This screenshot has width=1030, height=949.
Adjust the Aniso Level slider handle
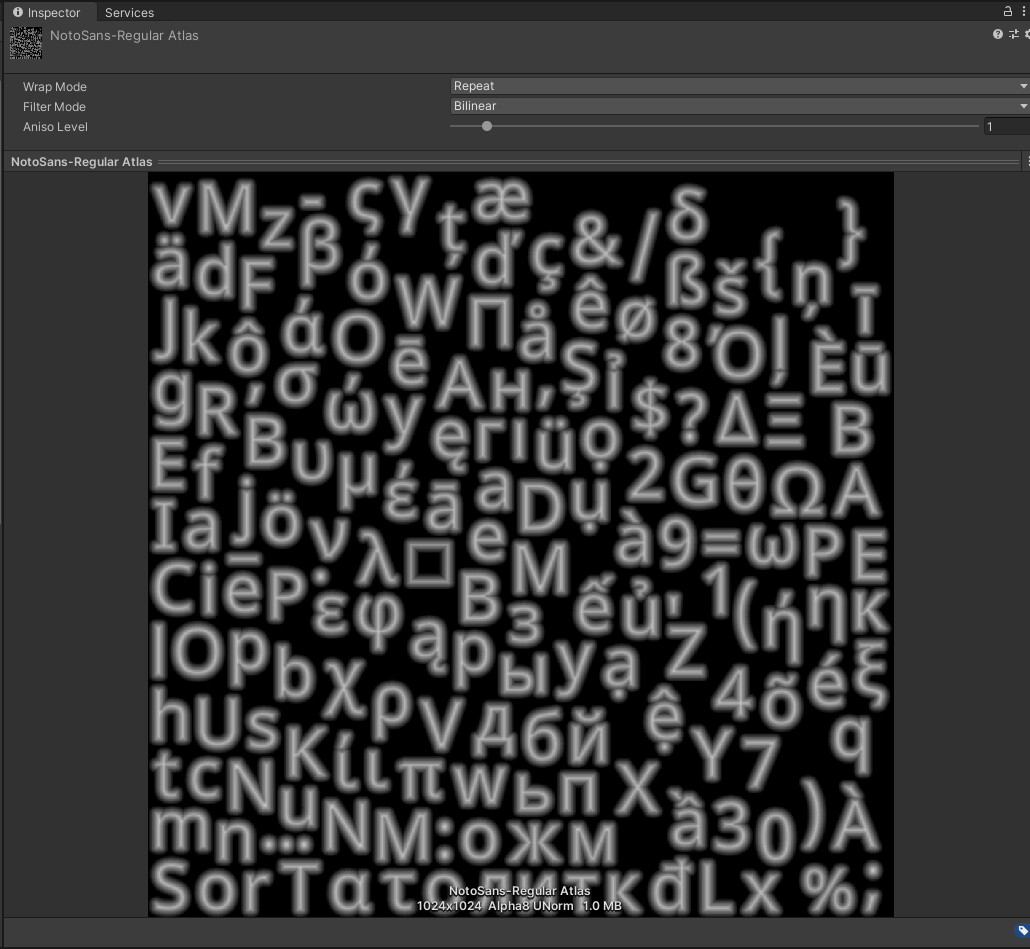coord(487,126)
